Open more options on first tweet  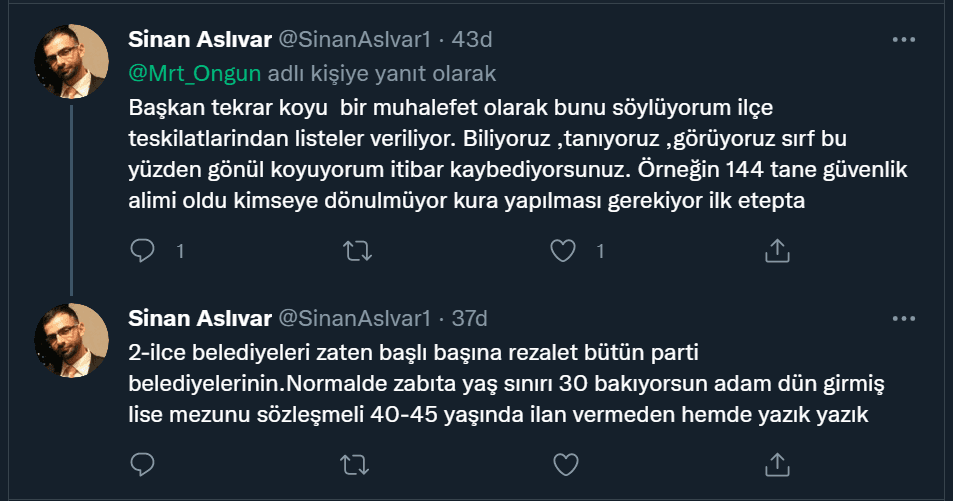(903, 40)
